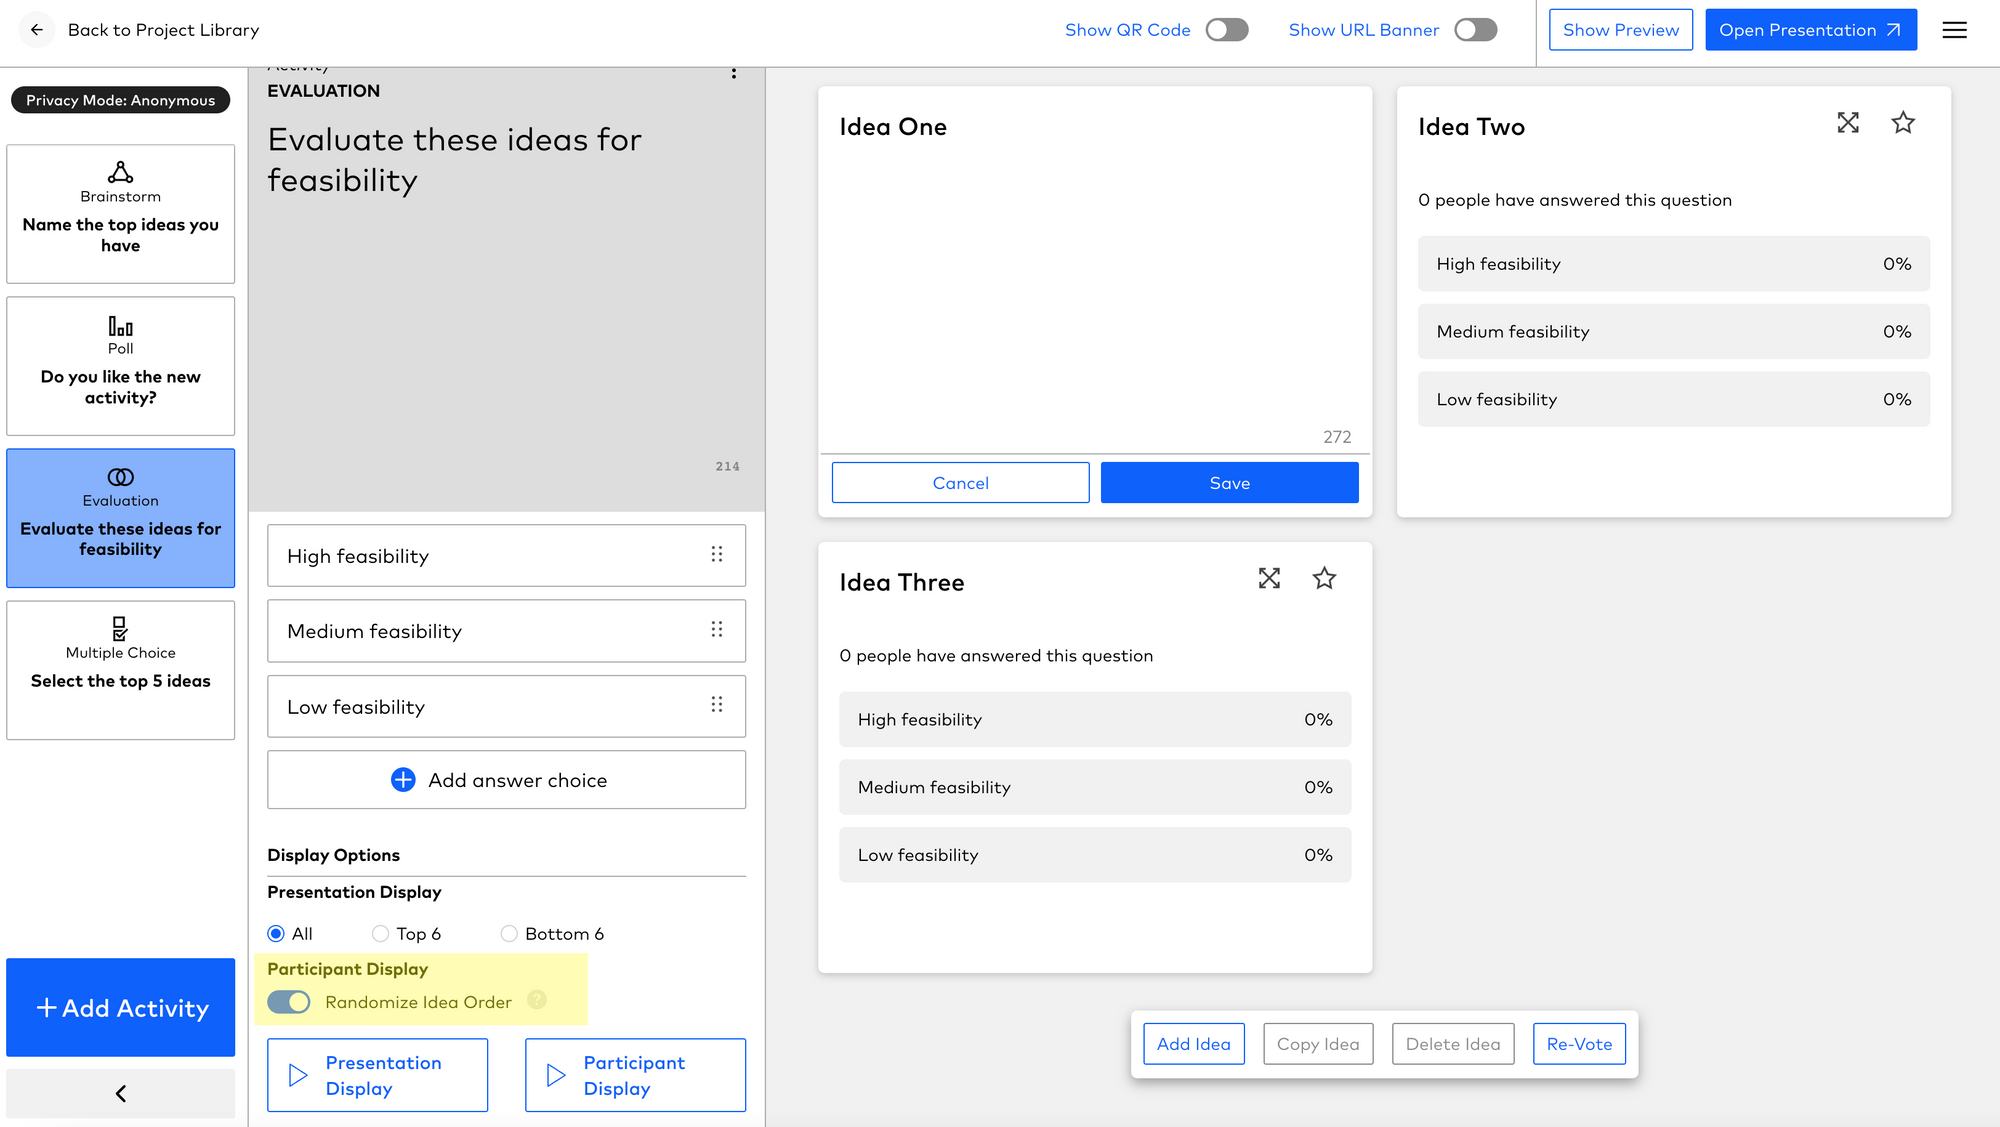
Task: Click the Brainstorm activity icon
Action: [121, 173]
